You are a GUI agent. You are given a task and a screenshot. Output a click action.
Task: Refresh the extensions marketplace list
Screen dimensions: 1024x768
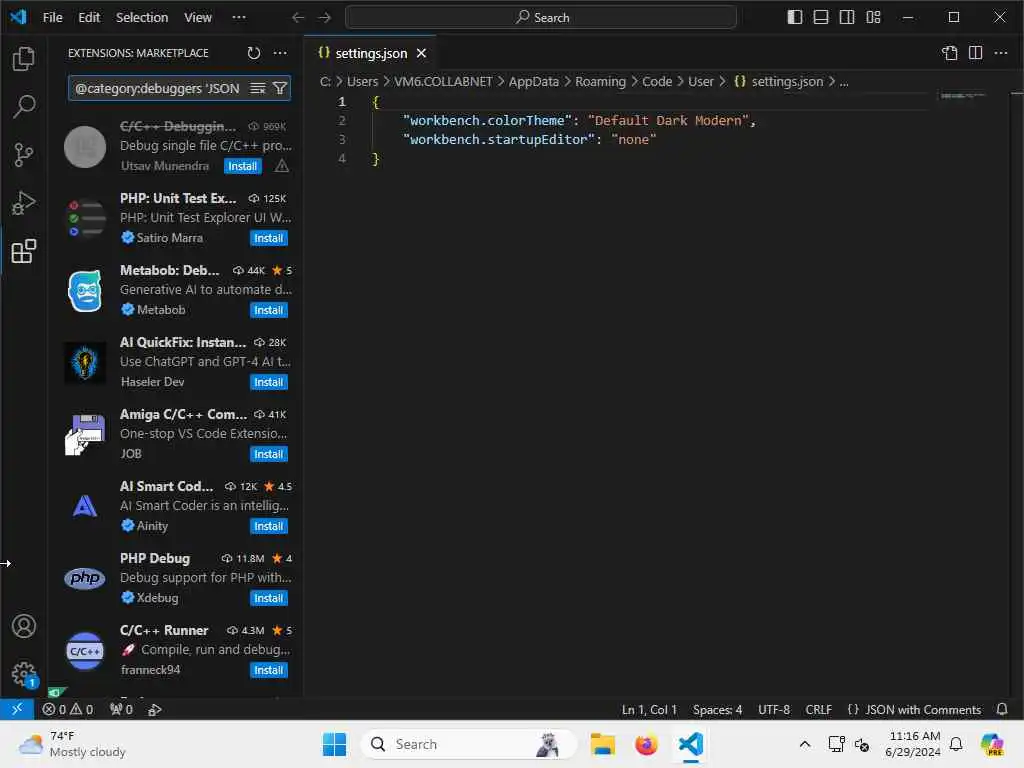[253, 53]
